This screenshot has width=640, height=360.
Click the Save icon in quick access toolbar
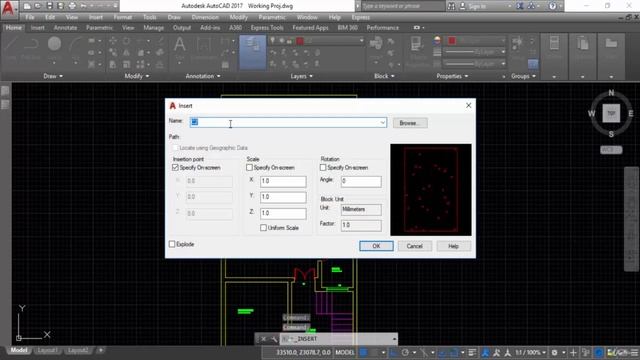pos(49,6)
